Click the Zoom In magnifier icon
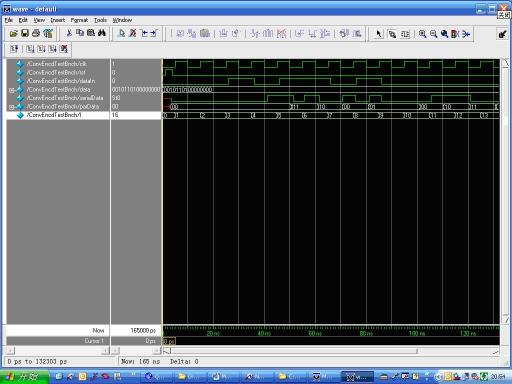 coord(422,34)
